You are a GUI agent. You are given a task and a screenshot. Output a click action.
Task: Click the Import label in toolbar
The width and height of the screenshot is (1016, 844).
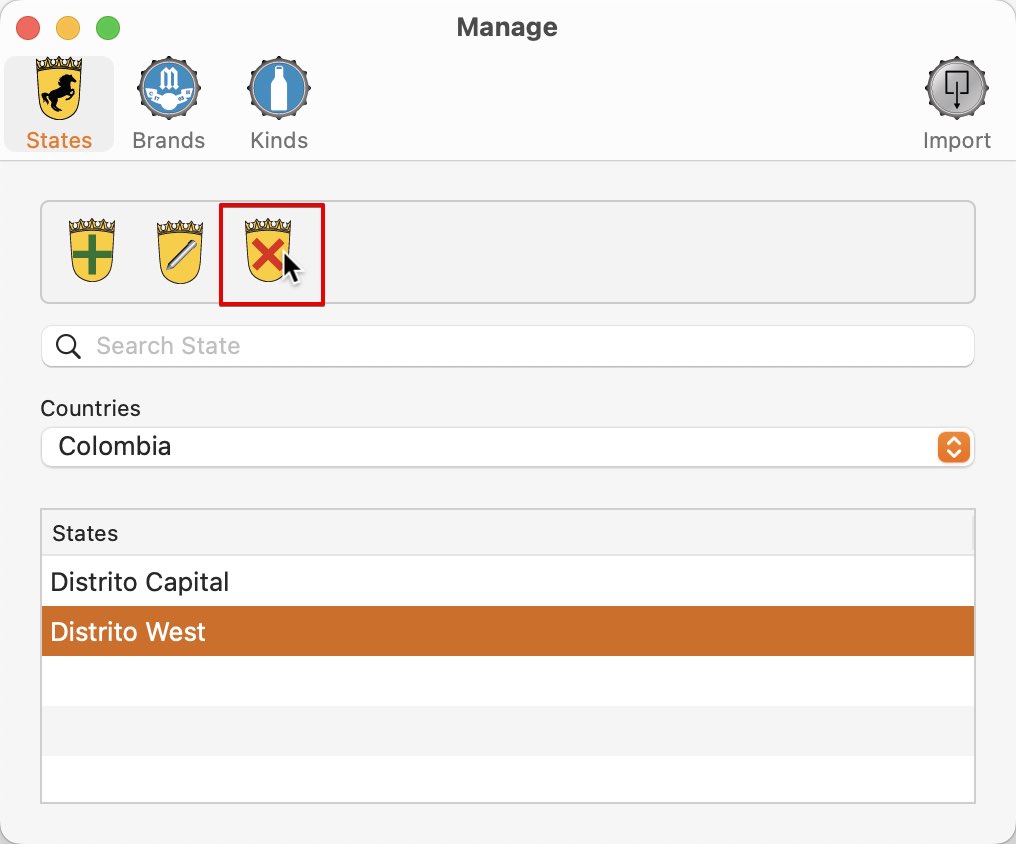coord(956,141)
